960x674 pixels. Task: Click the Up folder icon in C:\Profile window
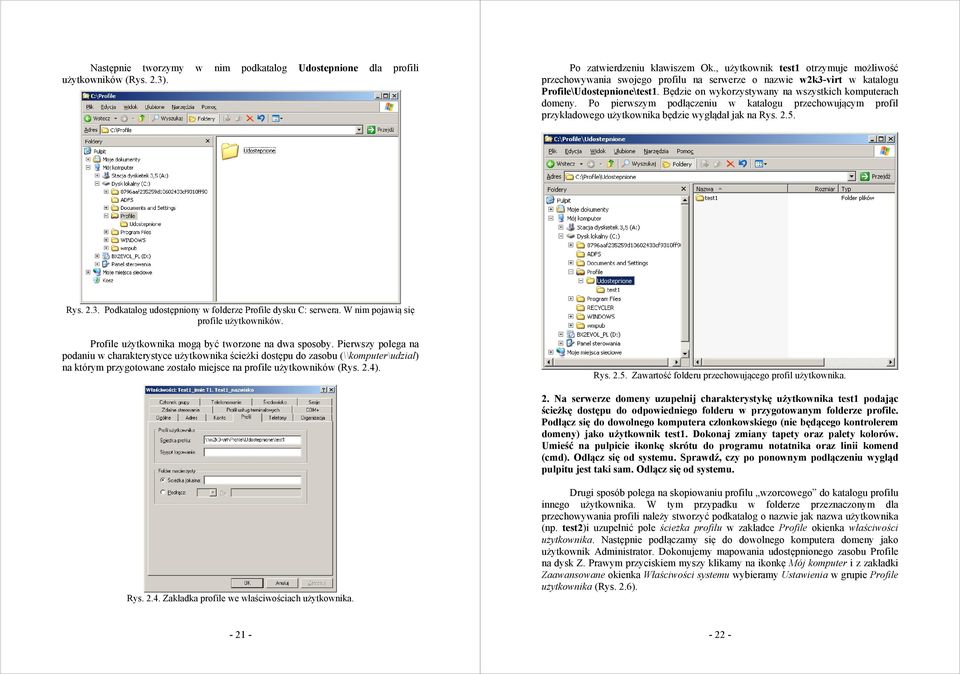141,118
